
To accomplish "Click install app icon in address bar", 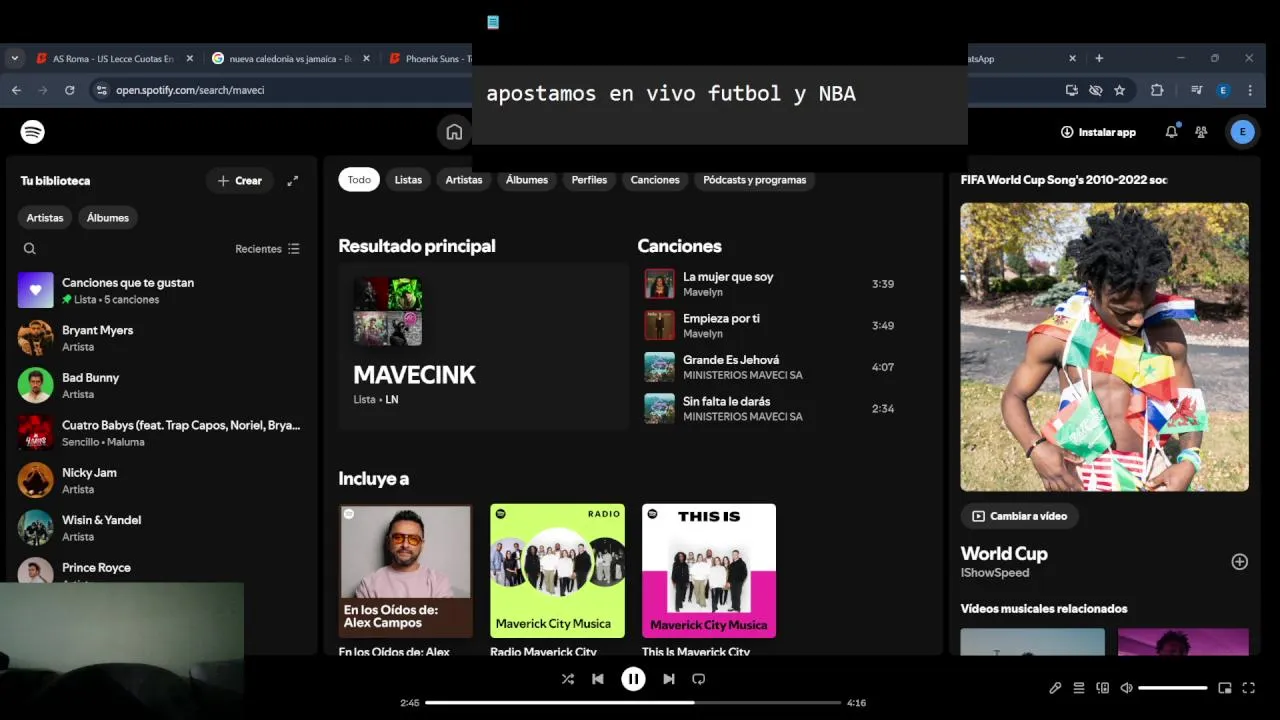I will [1072, 90].
